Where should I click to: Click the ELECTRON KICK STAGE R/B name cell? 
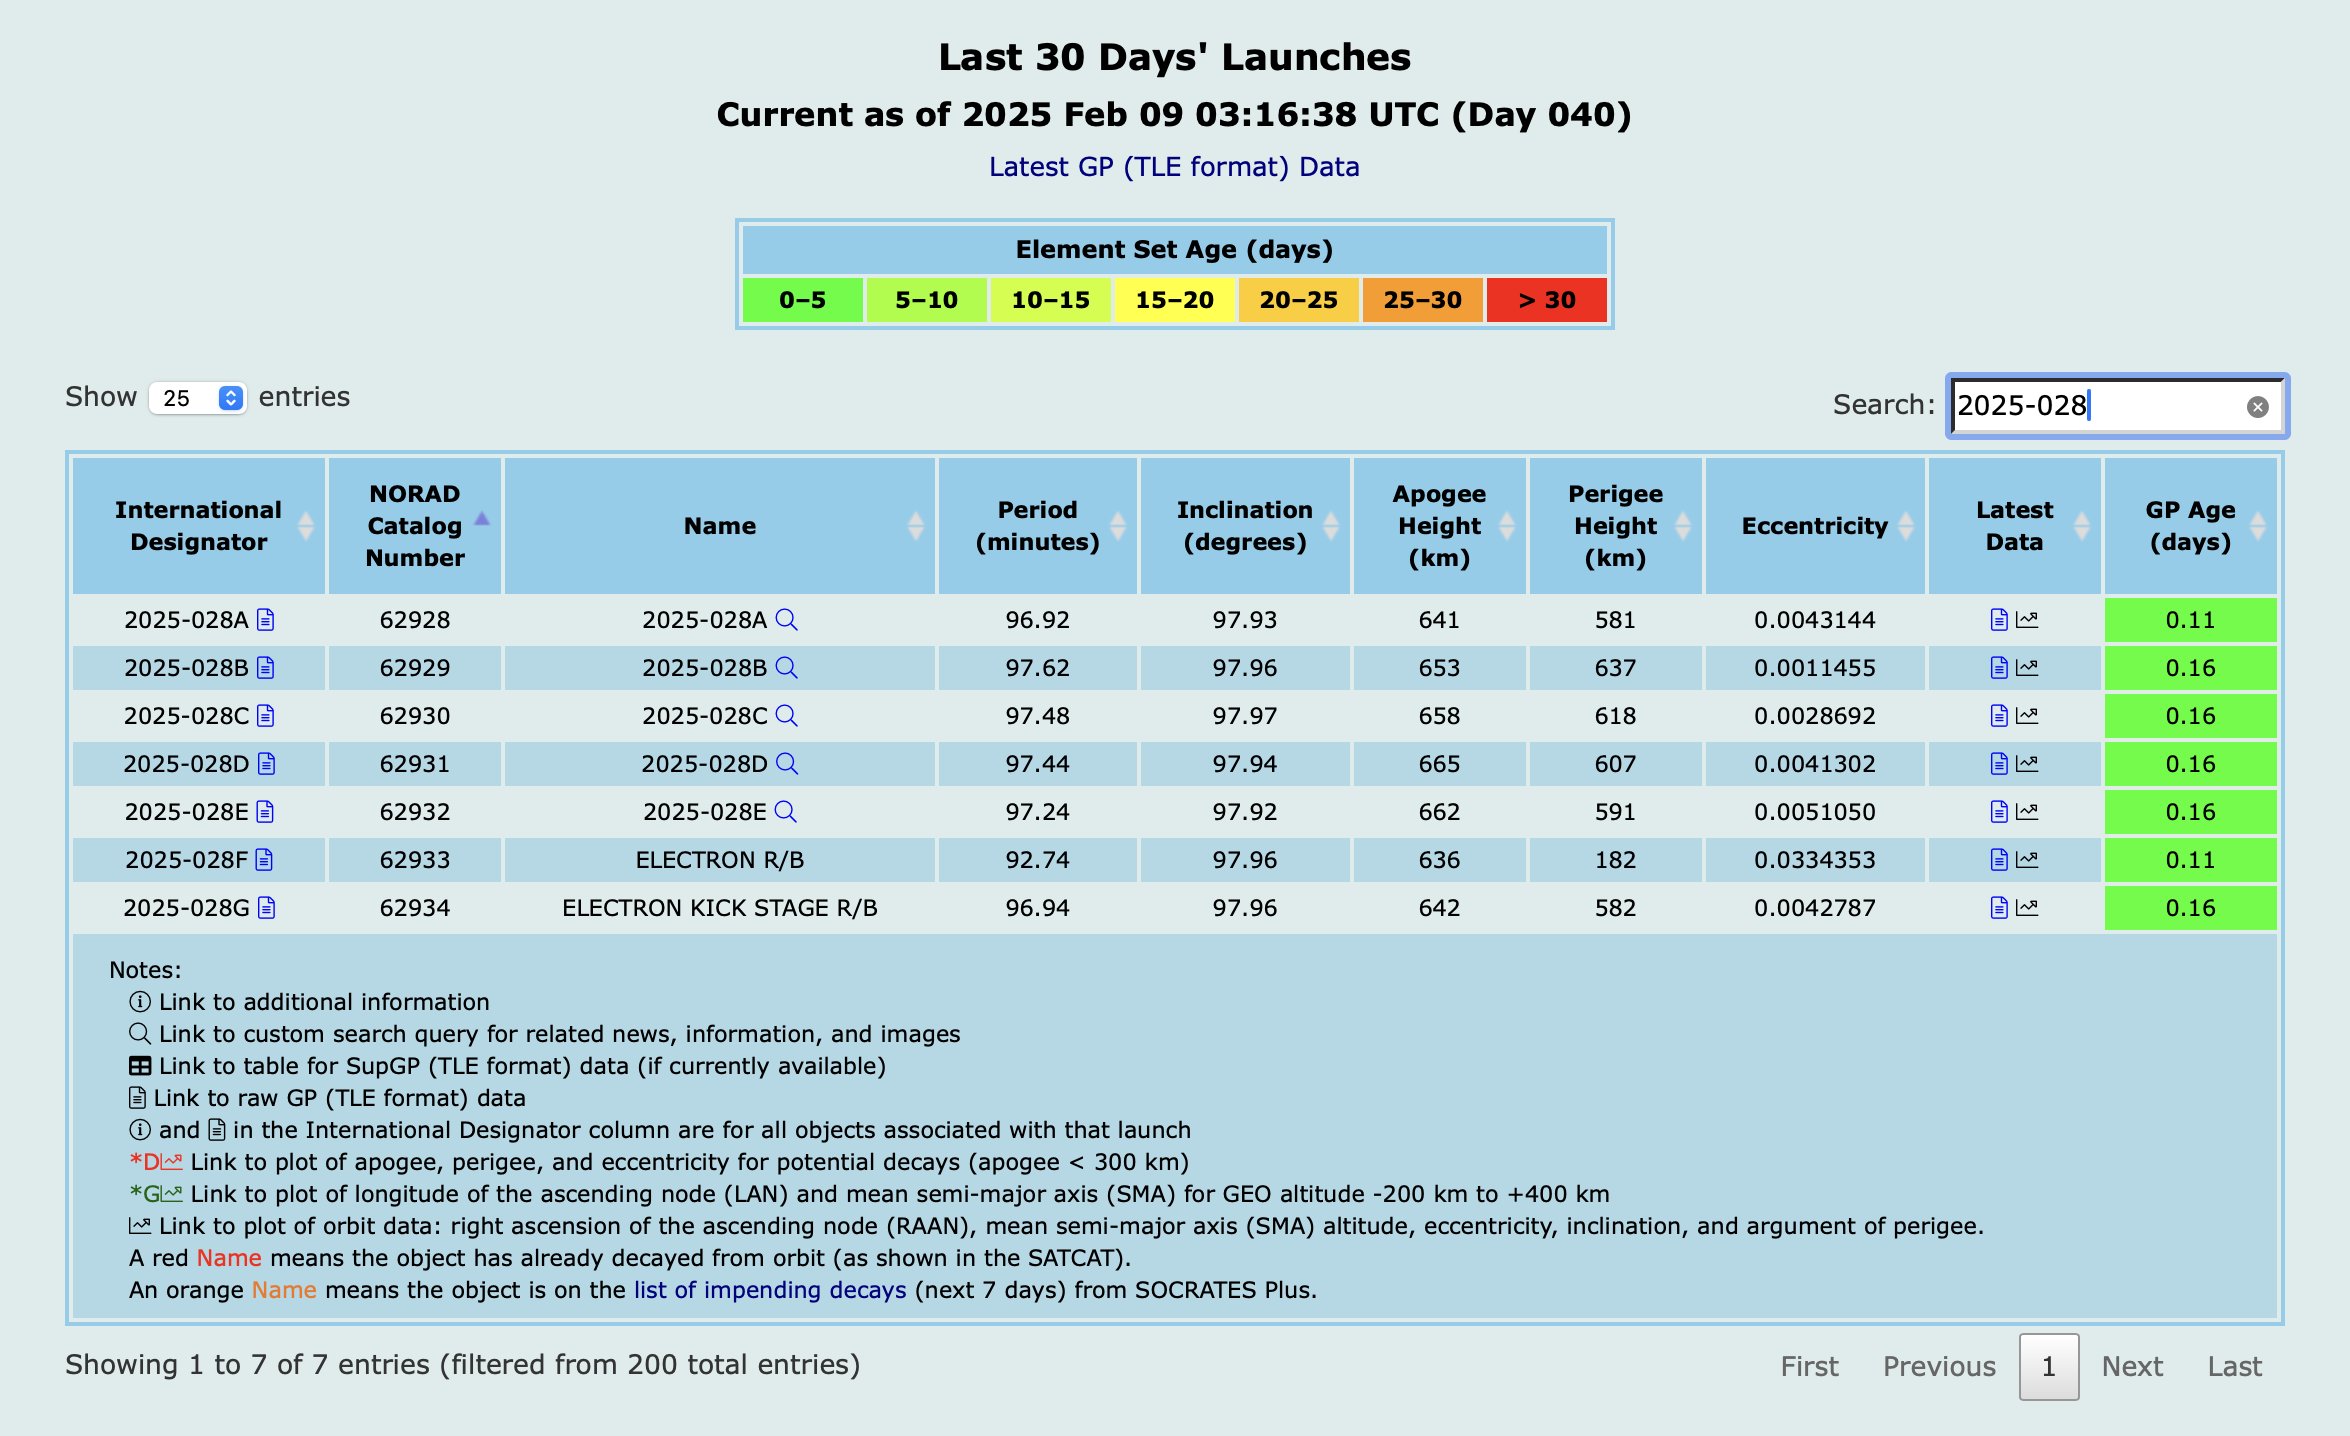point(720,908)
